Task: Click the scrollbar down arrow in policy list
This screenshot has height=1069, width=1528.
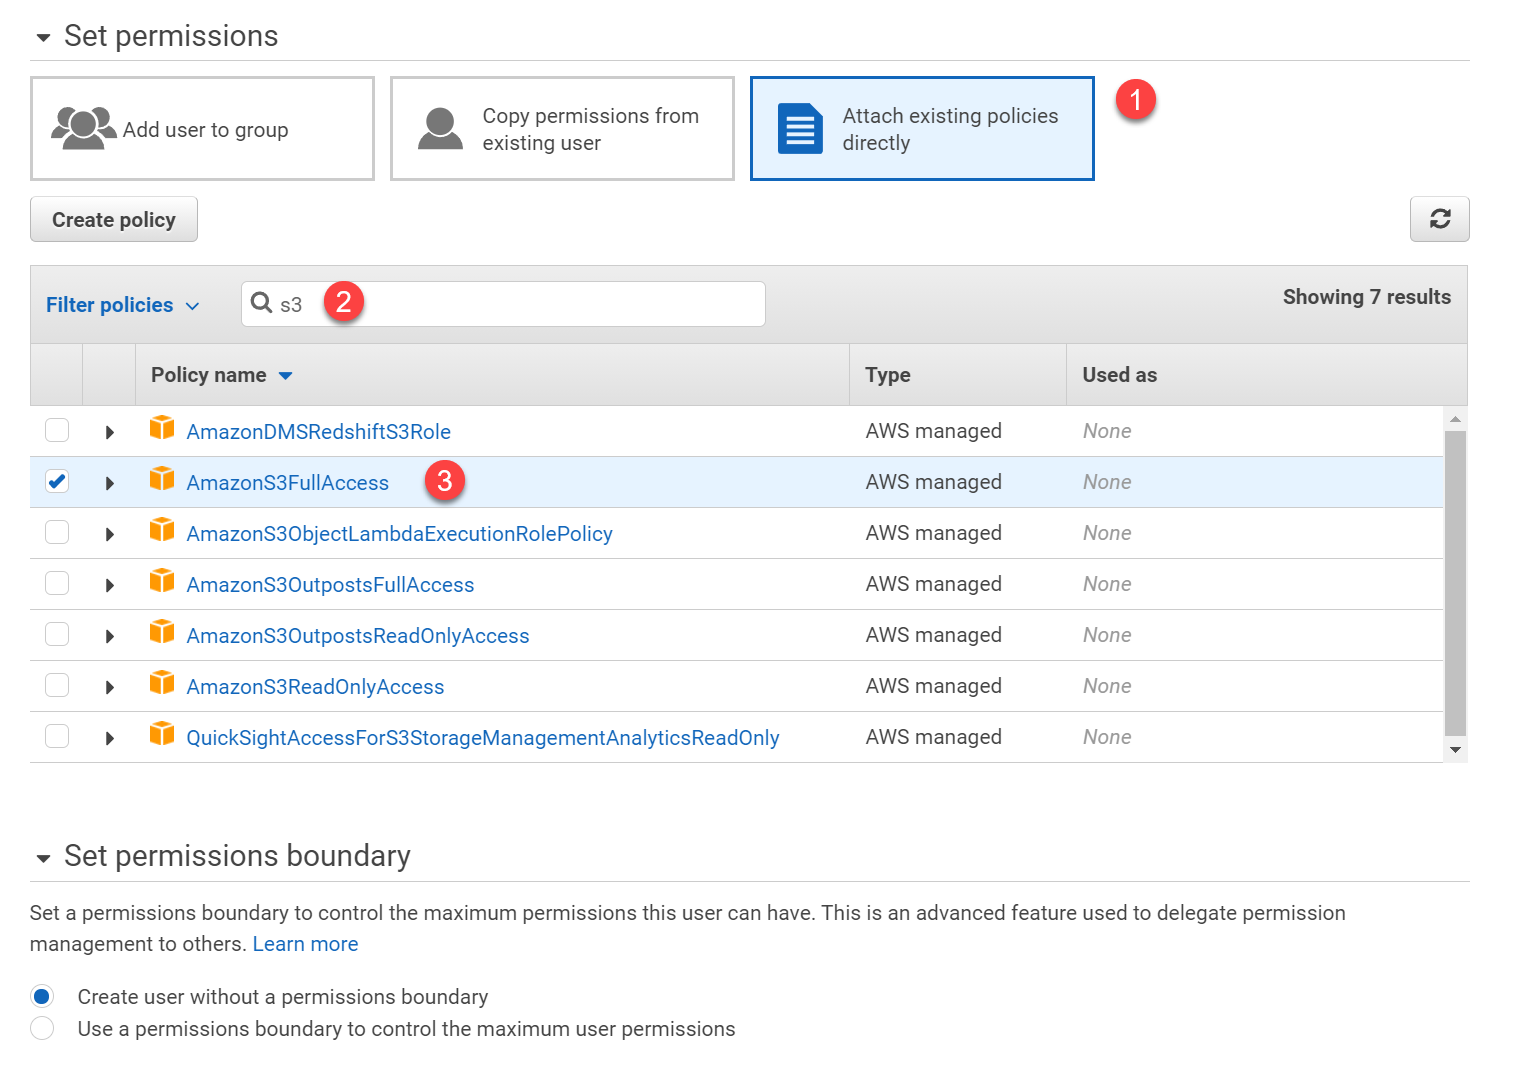Action: (1455, 750)
